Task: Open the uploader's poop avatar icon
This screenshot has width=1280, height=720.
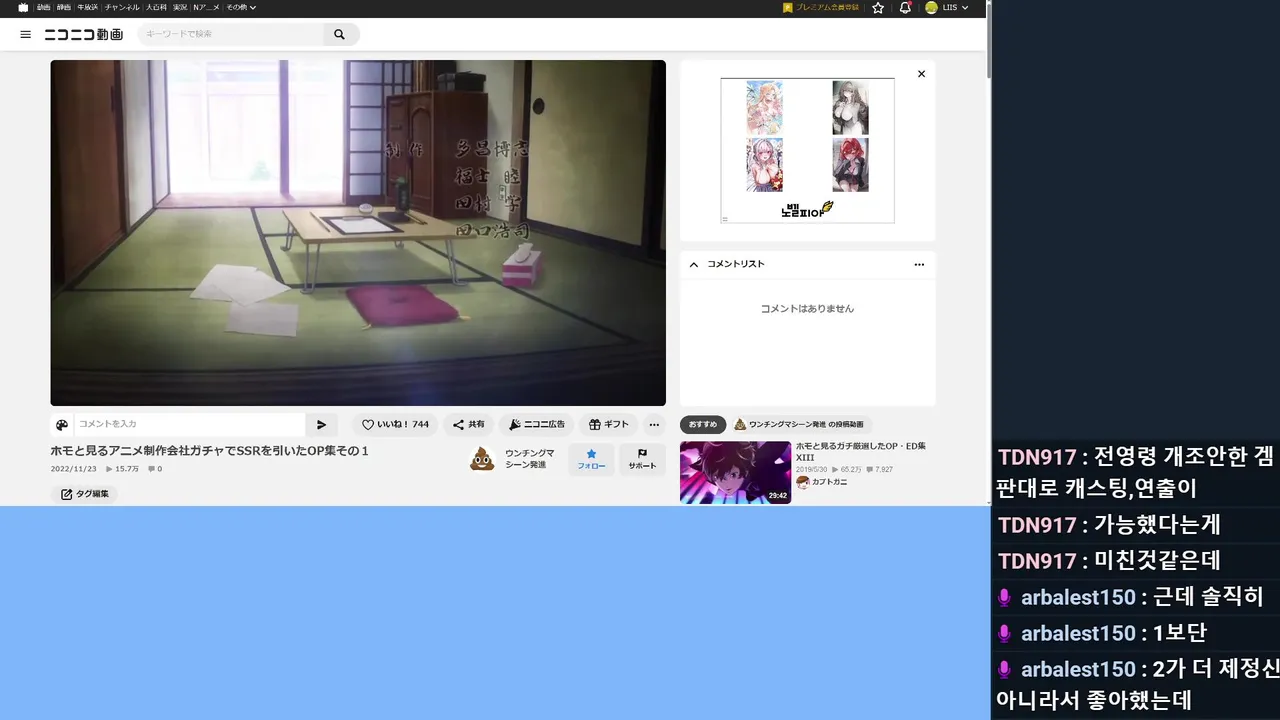Action: (x=482, y=459)
